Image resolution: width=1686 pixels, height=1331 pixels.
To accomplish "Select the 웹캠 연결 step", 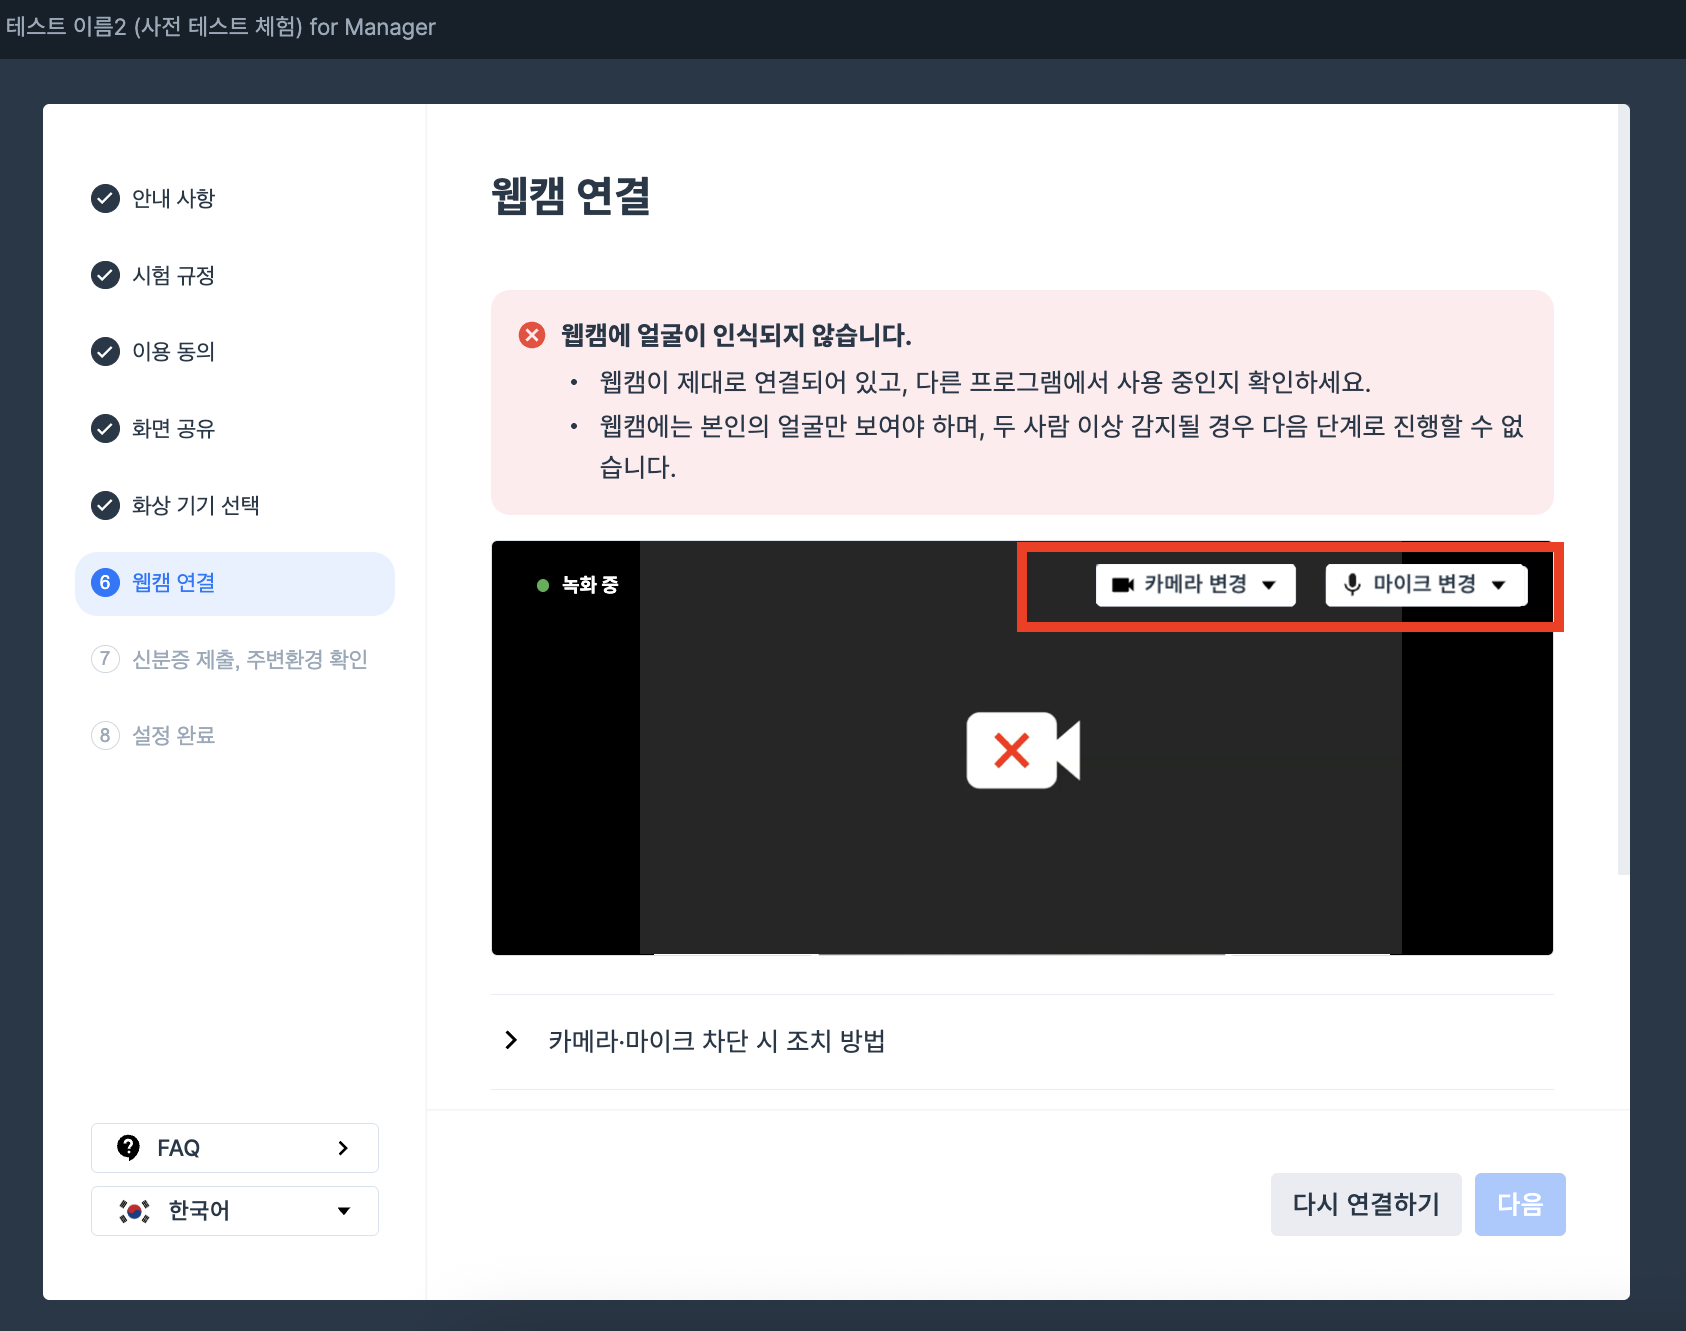I will click(x=235, y=583).
